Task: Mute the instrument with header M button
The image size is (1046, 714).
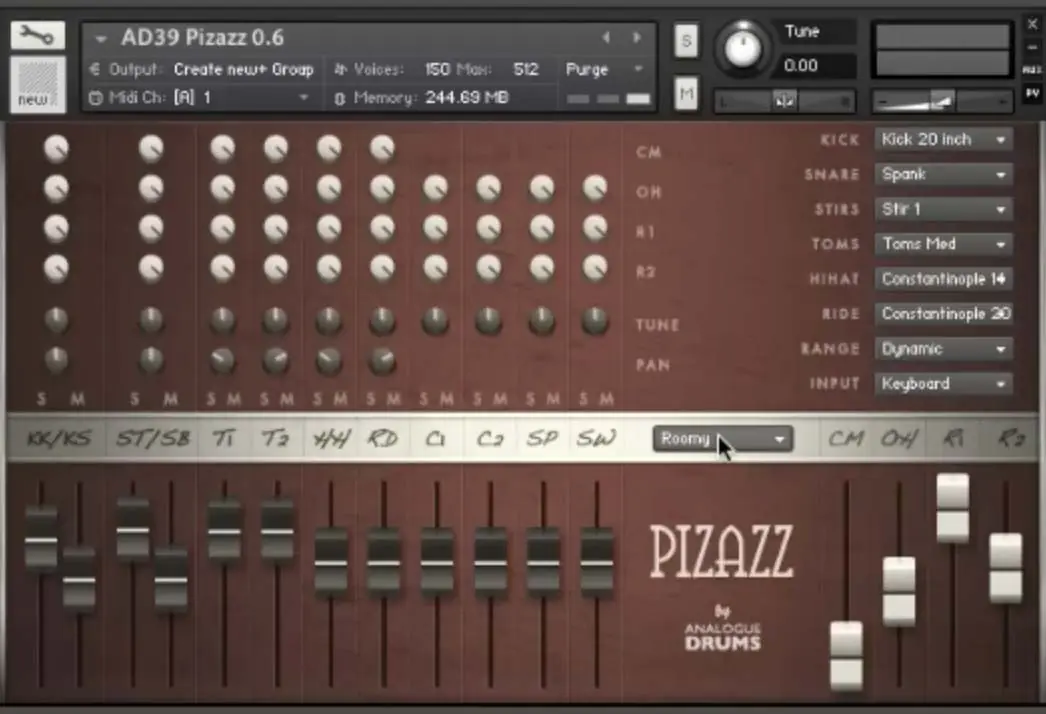Action: [x=686, y=94]
